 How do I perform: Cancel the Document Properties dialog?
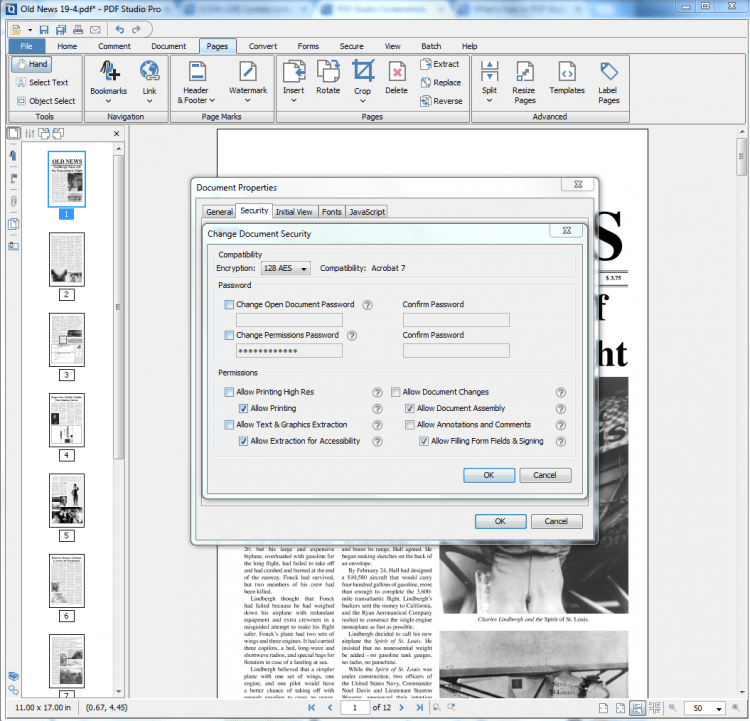[x=556, y=521]
